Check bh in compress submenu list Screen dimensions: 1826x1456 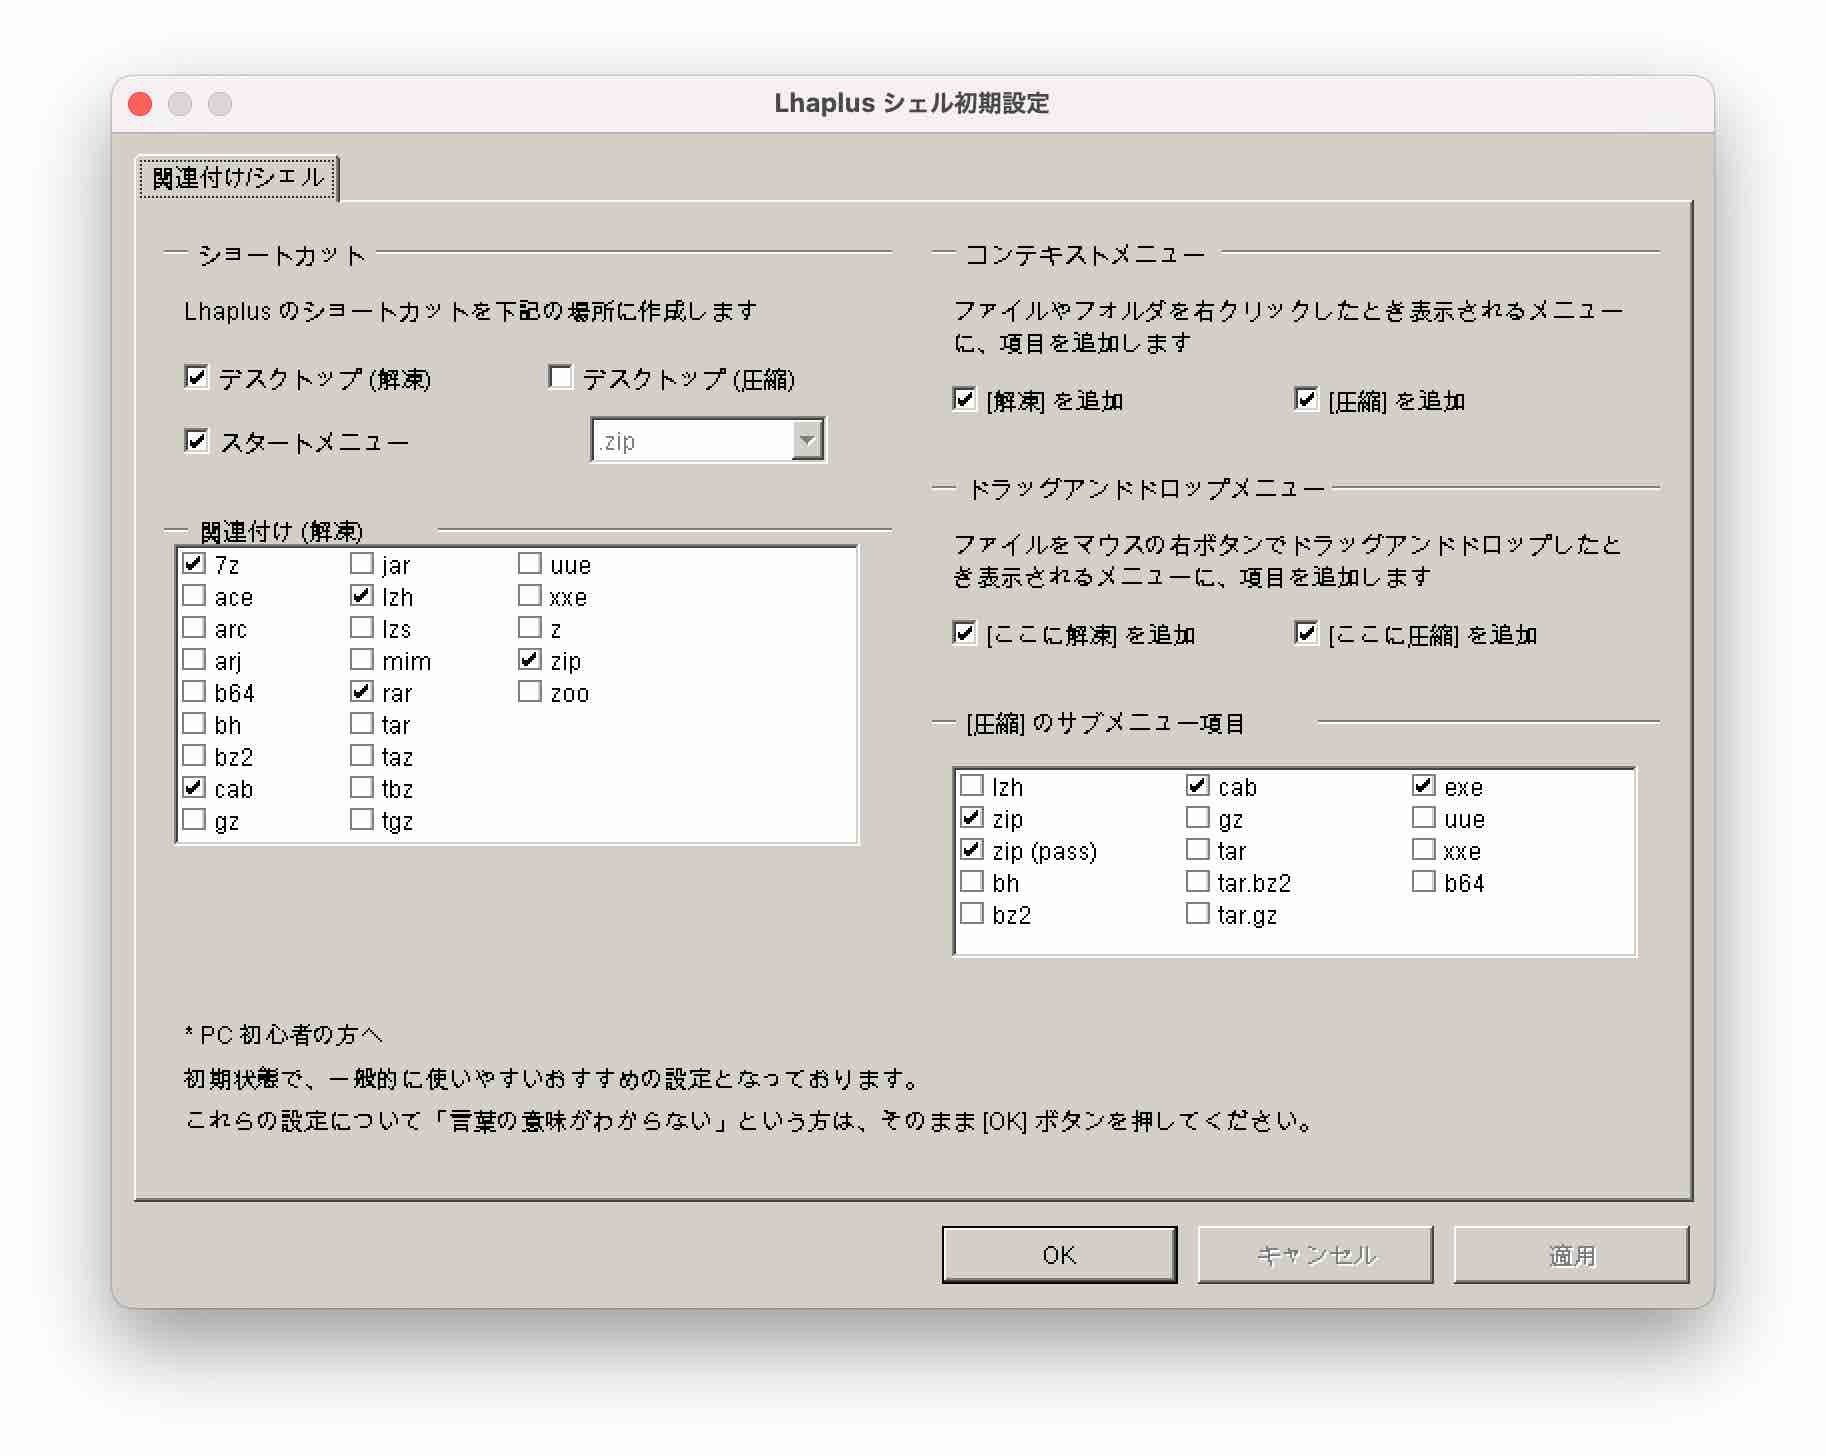[972, 882]
